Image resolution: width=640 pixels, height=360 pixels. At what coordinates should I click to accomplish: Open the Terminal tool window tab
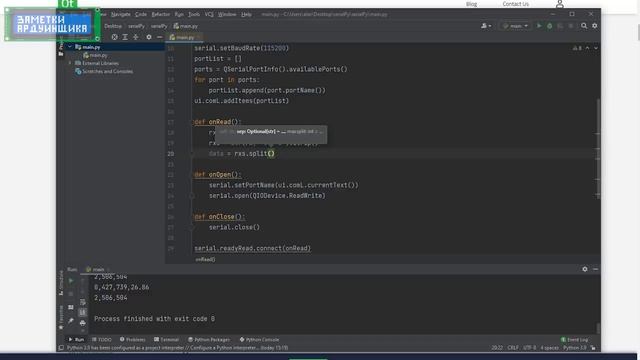point(167,340)
